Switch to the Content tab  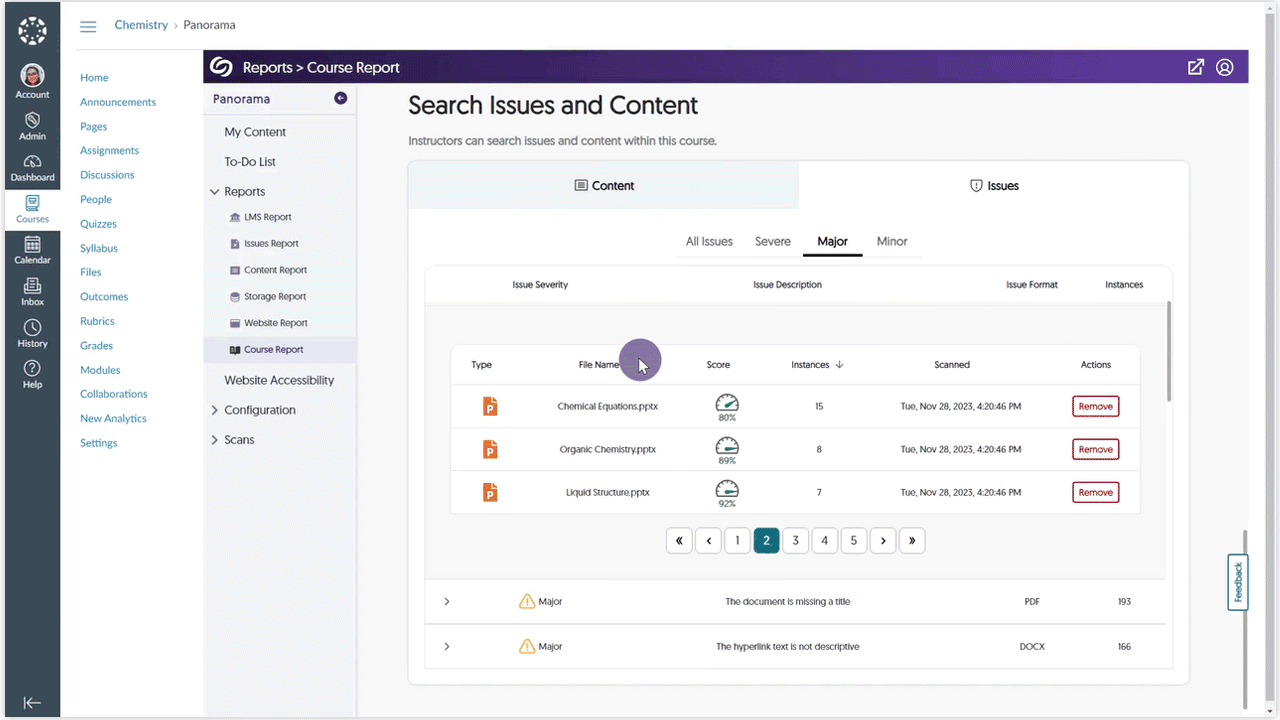(x=603, y=186)
